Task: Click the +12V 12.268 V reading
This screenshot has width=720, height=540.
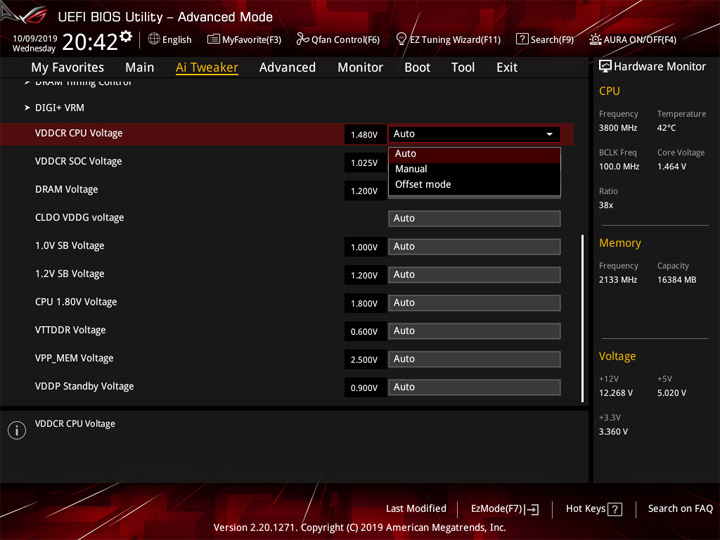Action: point(616,393)
